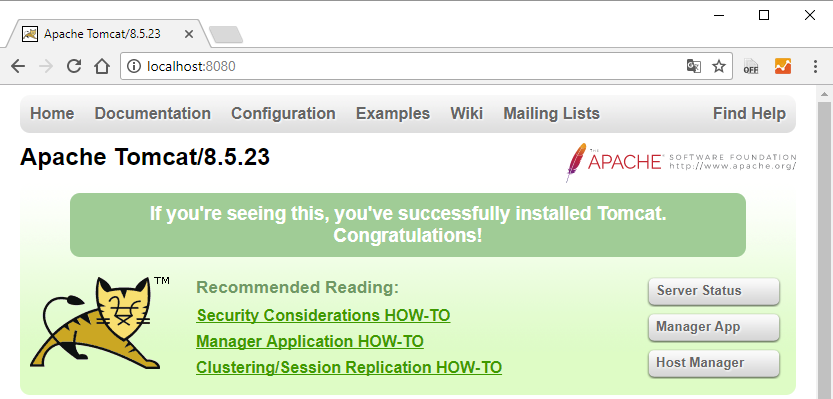Viewport: 833px width, 399px height.
Task: Open Find Help link
Action: [x=749, y=114]
